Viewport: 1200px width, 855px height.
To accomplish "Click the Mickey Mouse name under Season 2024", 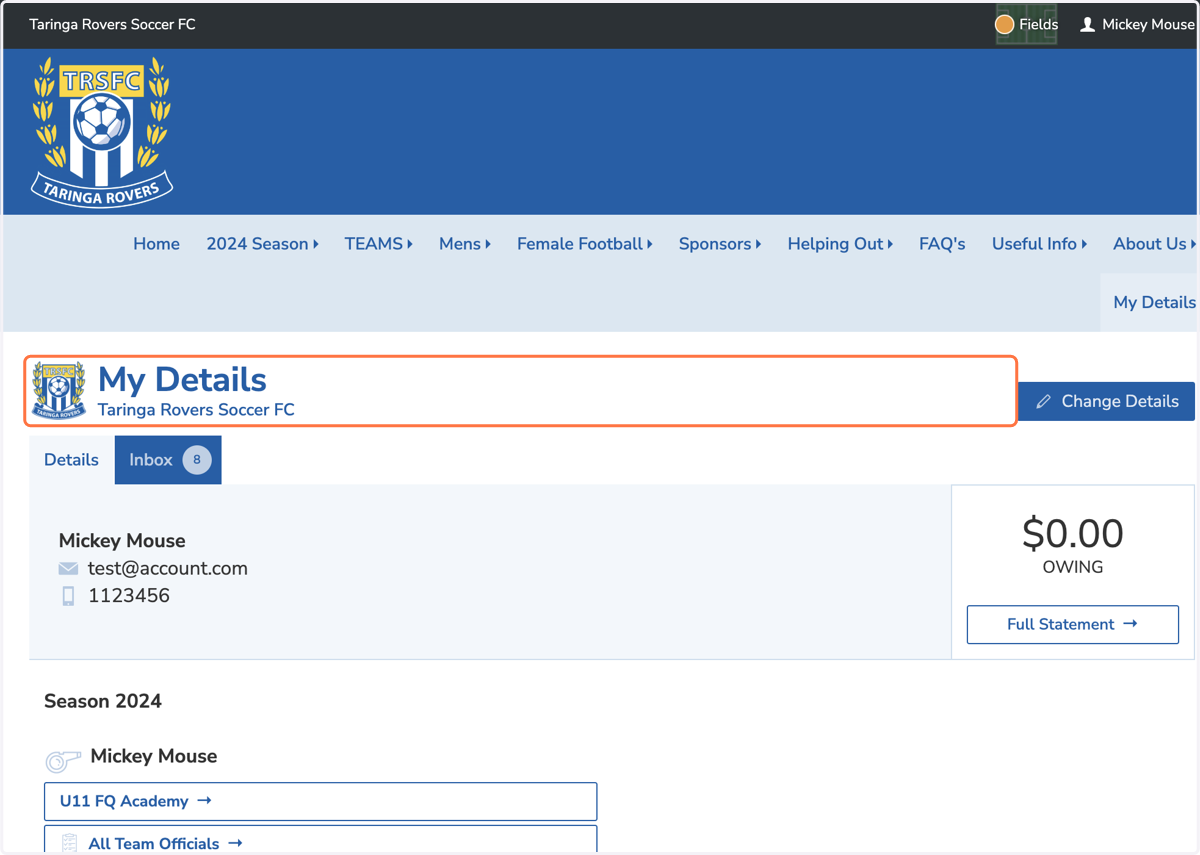I will click(x=154, y=756).
